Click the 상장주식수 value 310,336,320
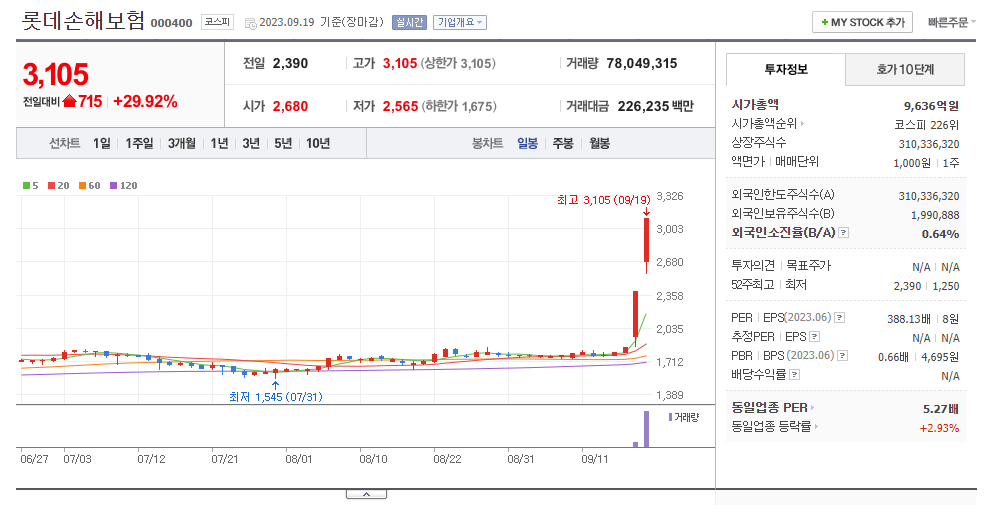This screenshot has width=986, height=505. (x=929, y=144)
